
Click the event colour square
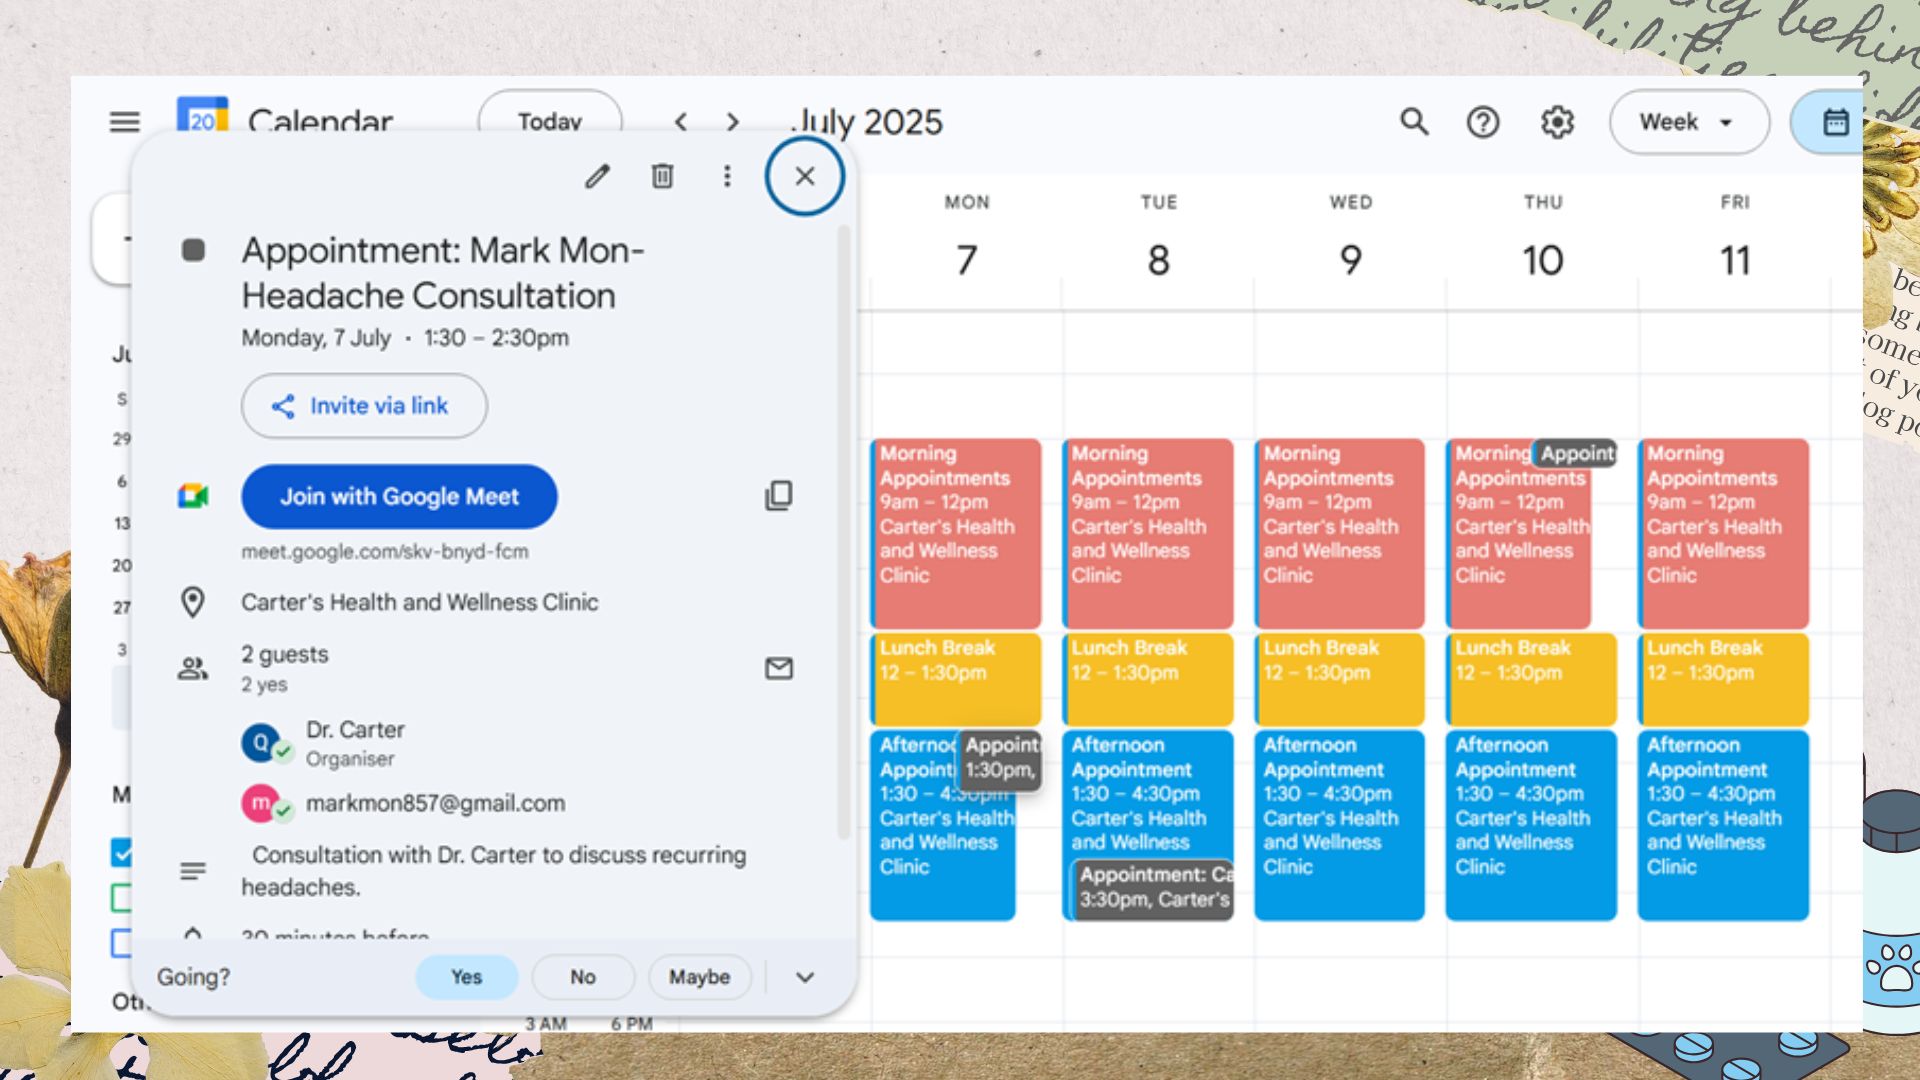click(x=193, y=250)
